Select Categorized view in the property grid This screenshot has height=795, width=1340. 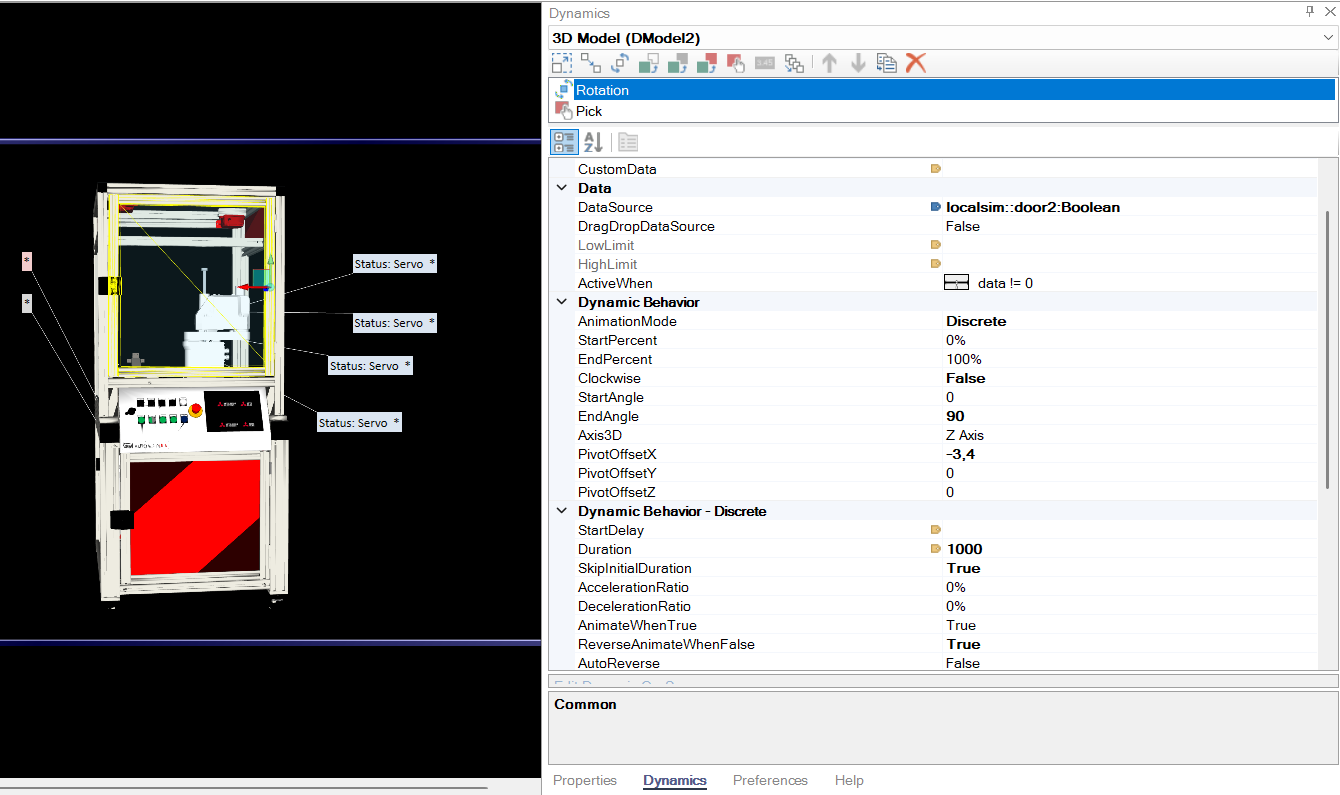coord(564,142)
